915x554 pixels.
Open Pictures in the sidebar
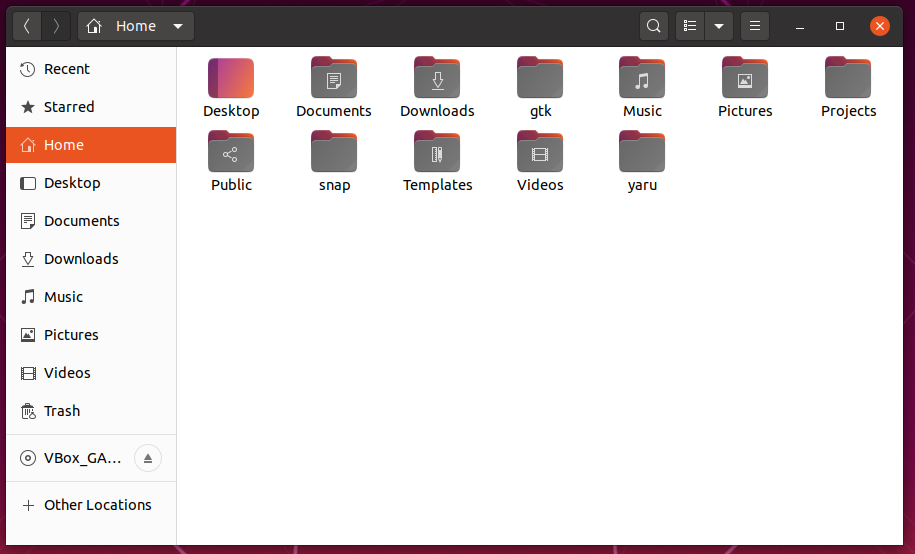click(91, 335)
